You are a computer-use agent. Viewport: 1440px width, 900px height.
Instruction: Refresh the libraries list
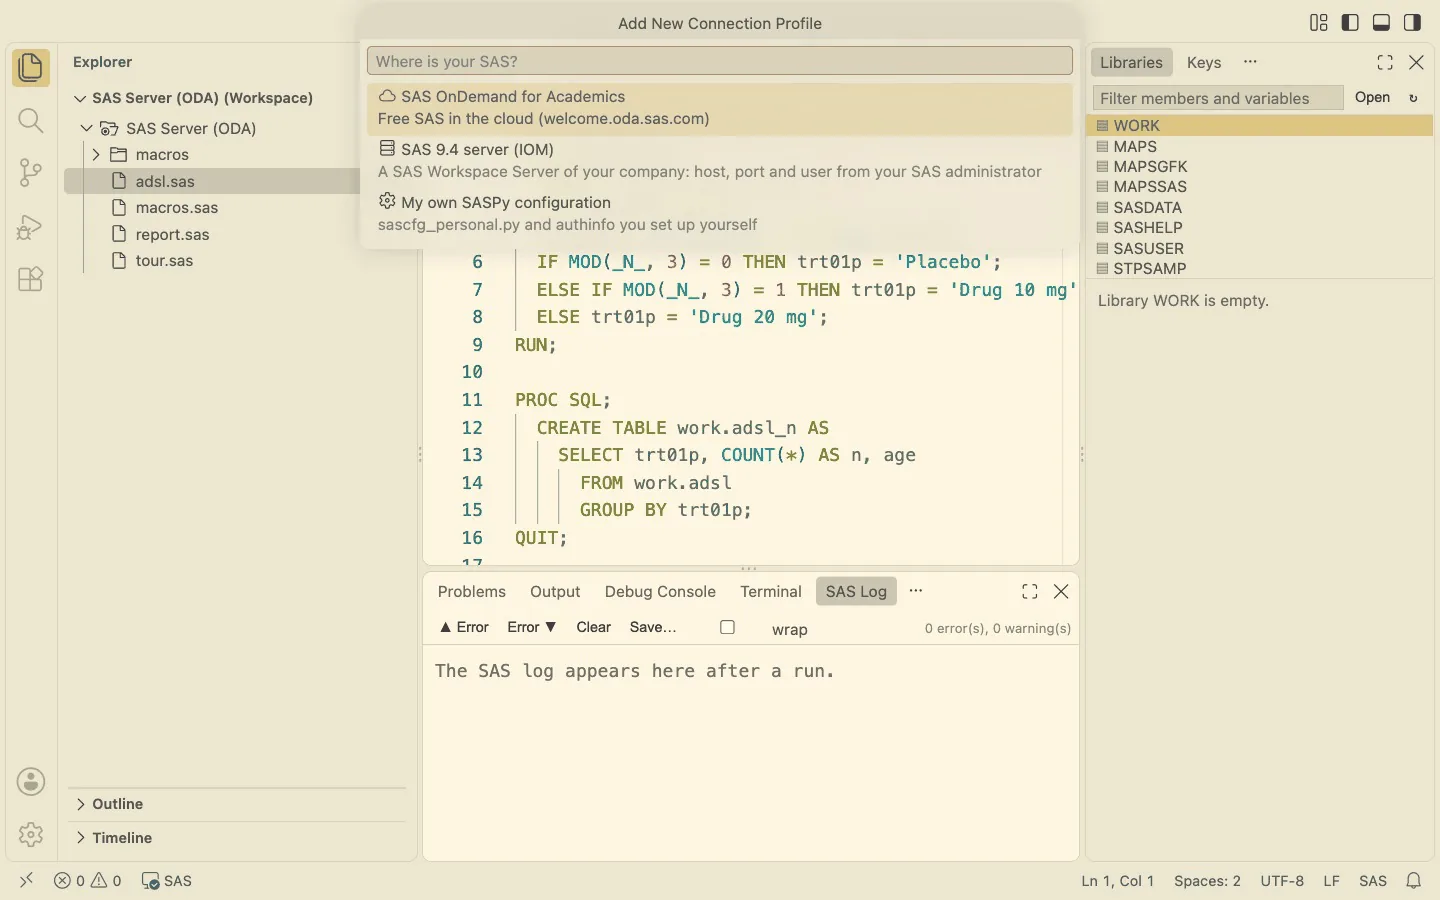(x=1413, y=98)
